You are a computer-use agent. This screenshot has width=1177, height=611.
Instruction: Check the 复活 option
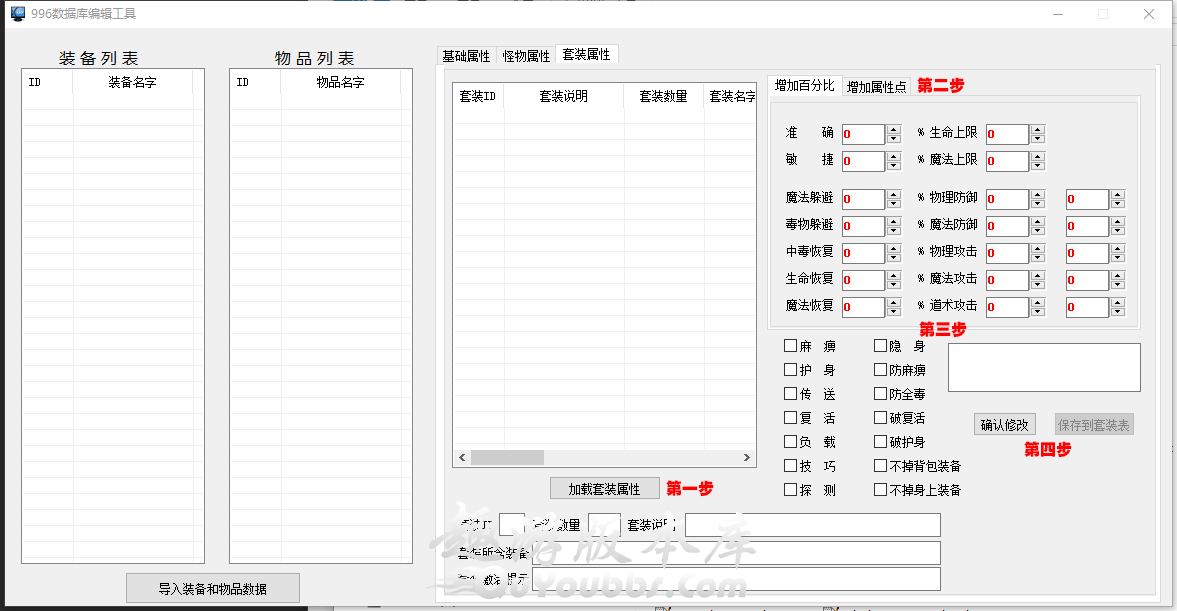(x=791, y=418)
